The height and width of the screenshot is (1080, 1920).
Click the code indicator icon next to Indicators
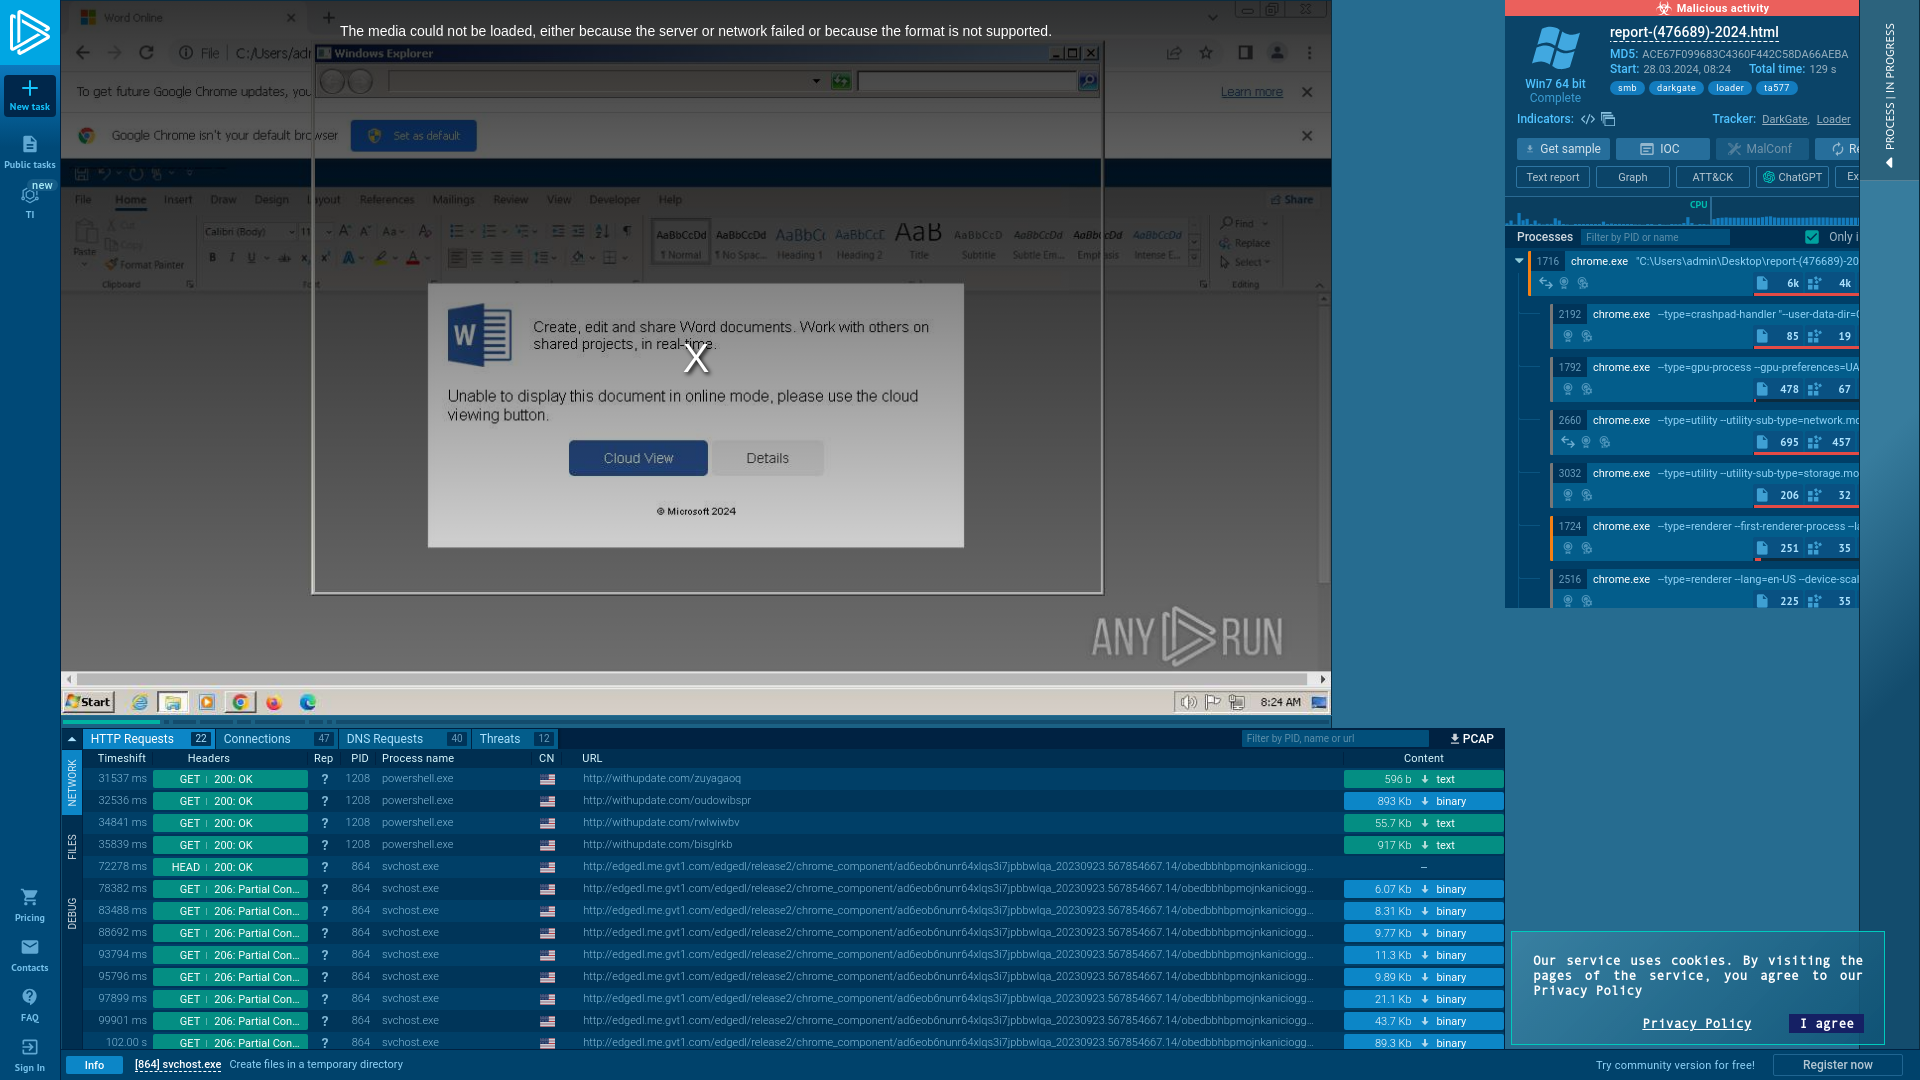click(1588, 119)
